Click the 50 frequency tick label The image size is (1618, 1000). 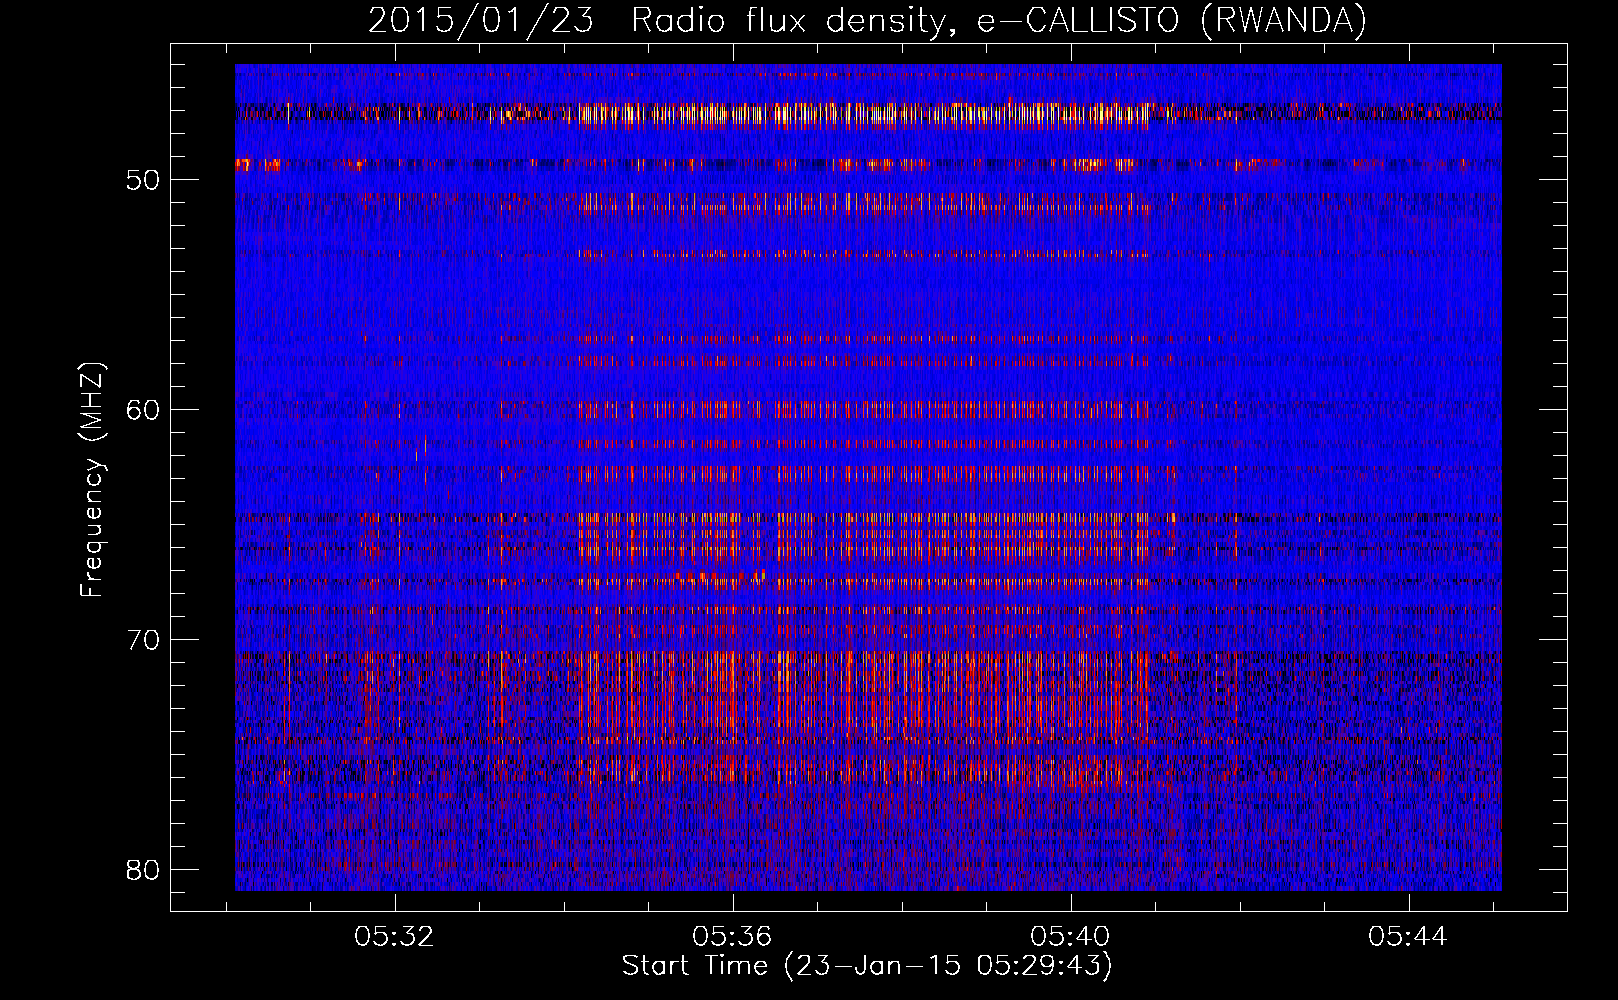coord(143,180)
